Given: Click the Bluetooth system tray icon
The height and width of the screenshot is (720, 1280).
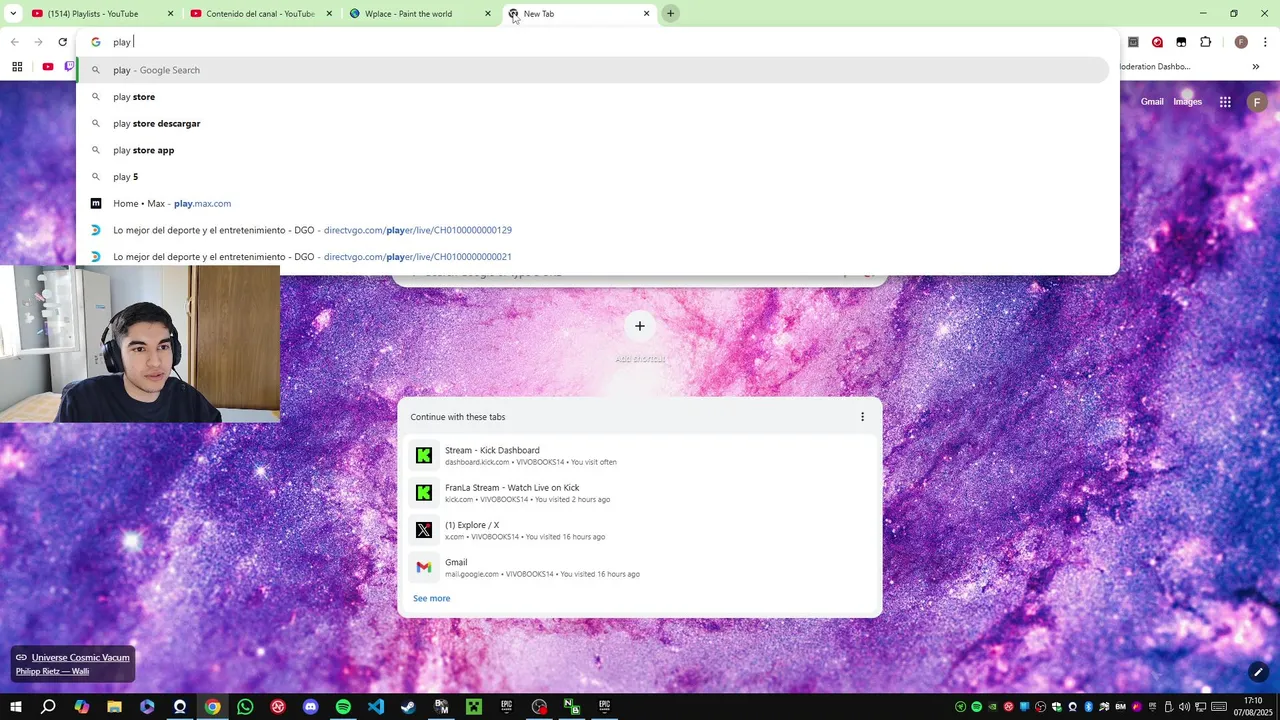Looking at the screenshot, I should [1088, 707].
